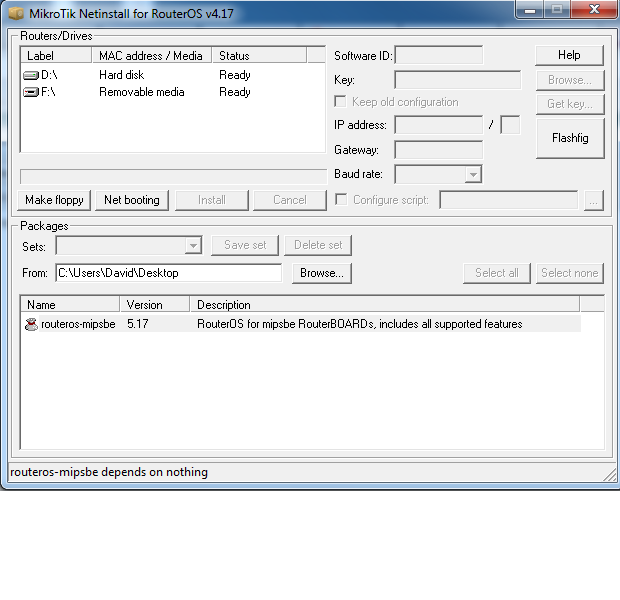The height and width of the screenshot is (600, 620).
Task: Click the routeros-mipsbe package icon
Action: coord(31,324)
